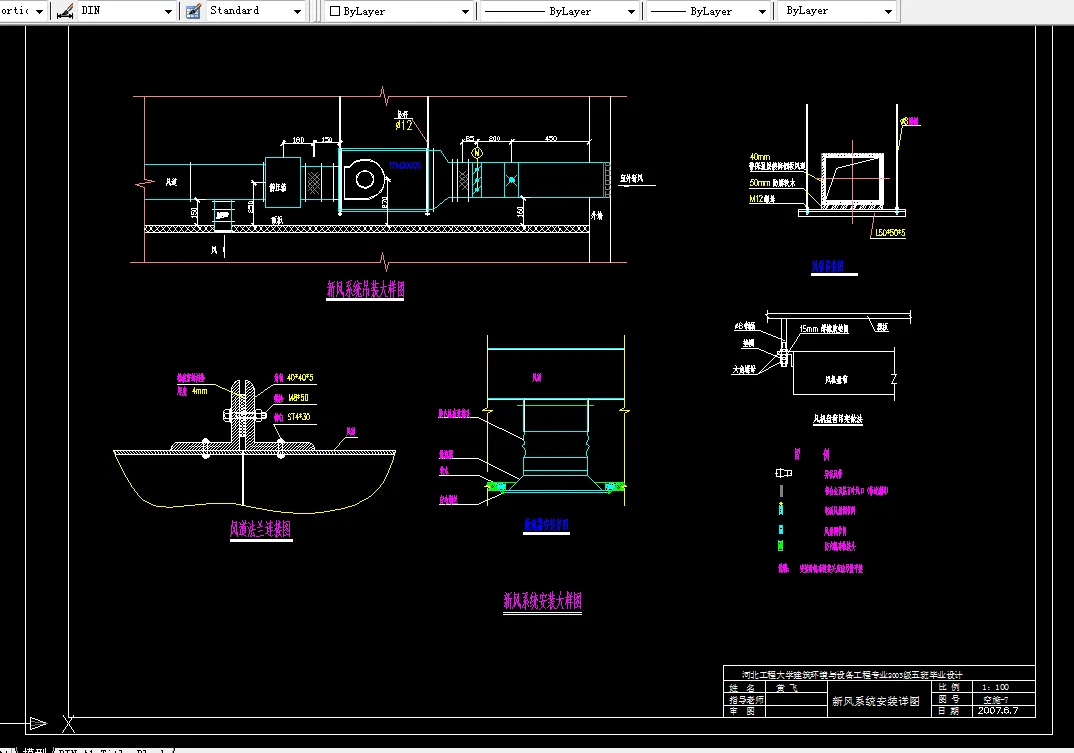The width and height of the screenshot is (1074, 753).
Task: Switch to the DIN A1 Title Block layout tab
Action: click(x=113, y=751)
